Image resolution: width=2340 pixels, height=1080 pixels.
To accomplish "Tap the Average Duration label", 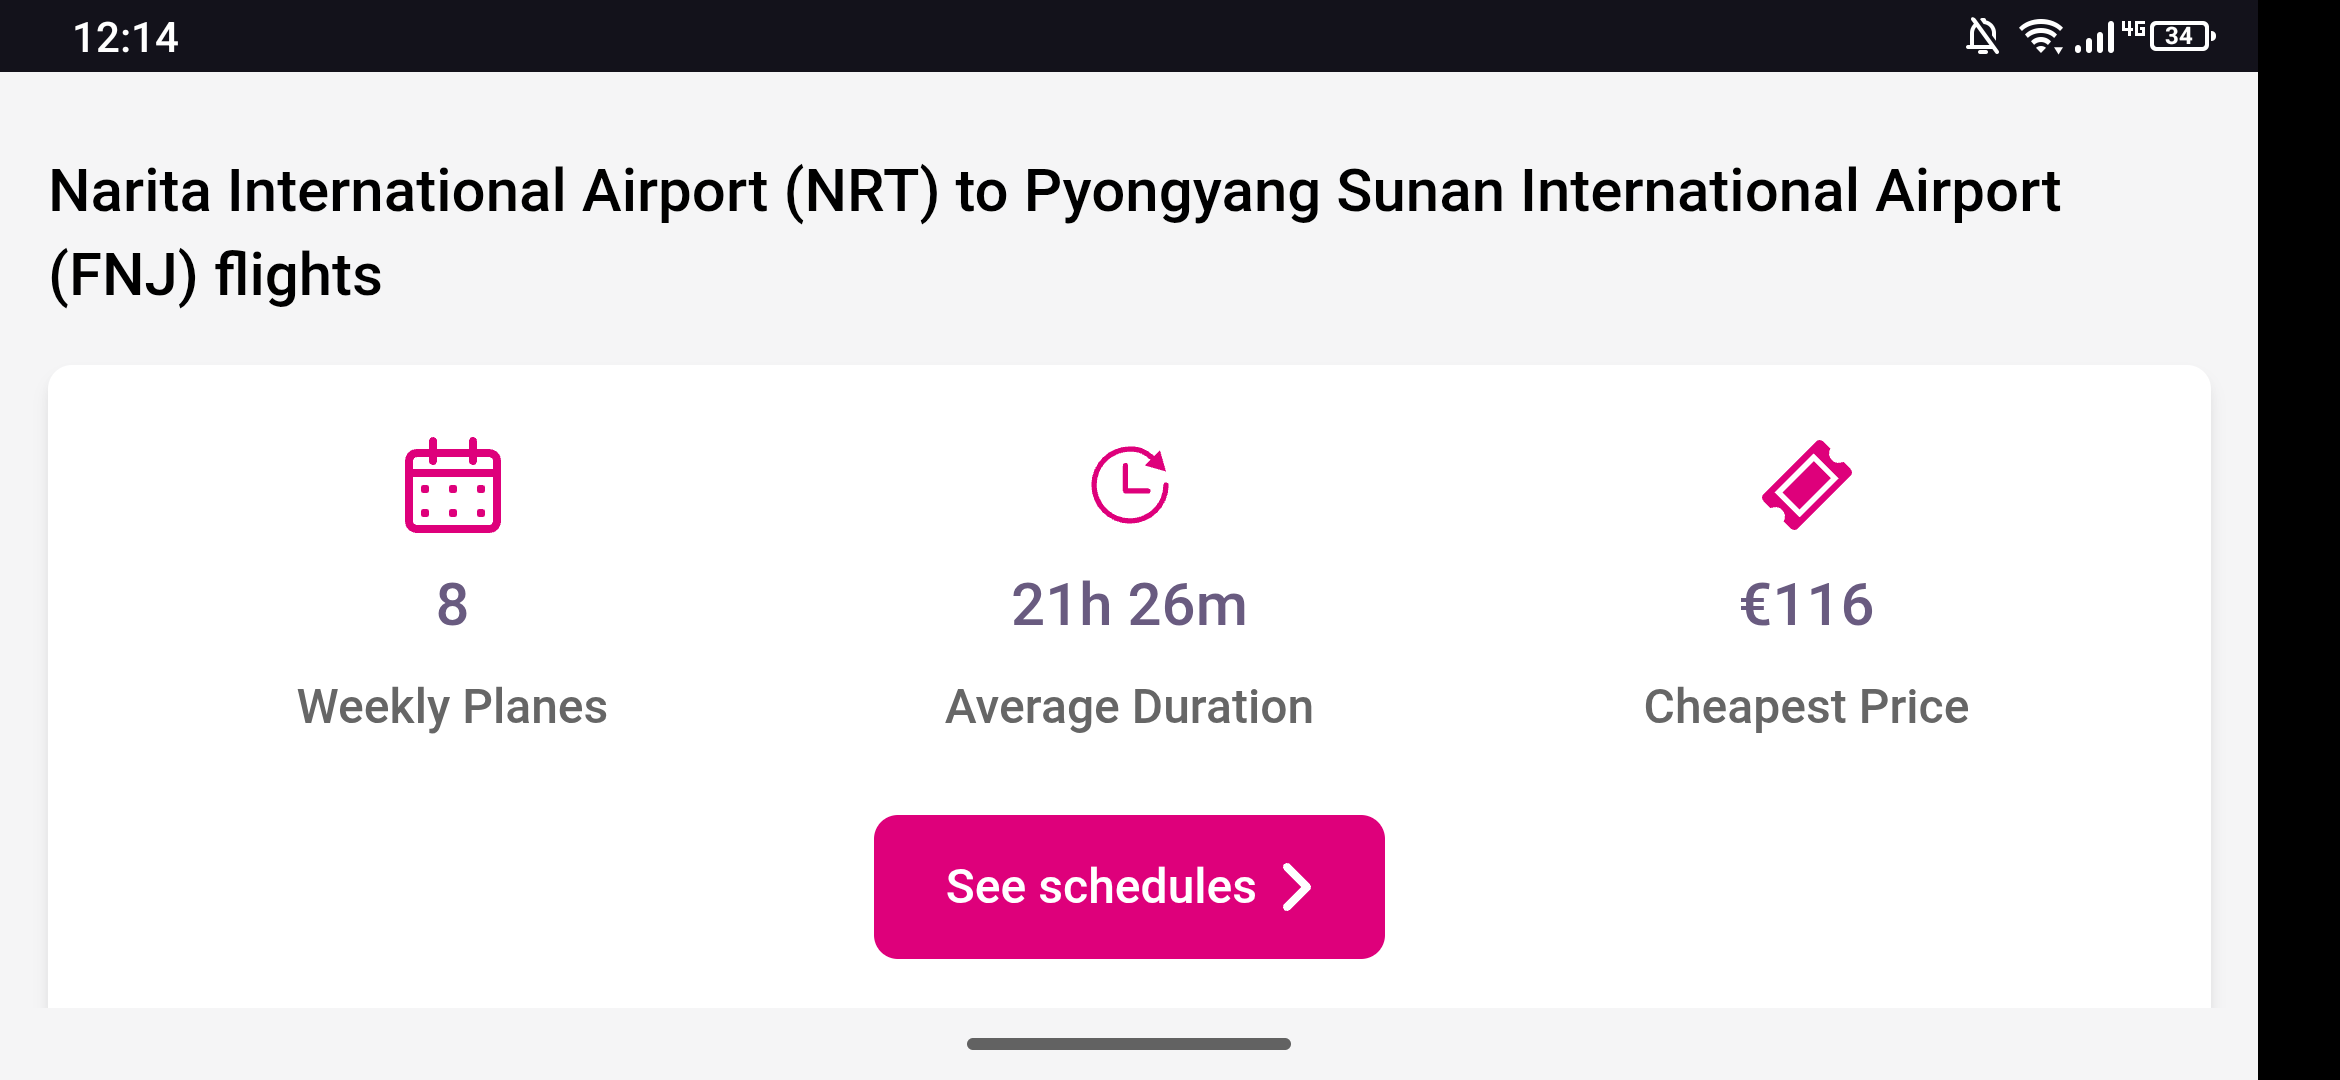I will pyautogui.click(x=1129, y=707).
